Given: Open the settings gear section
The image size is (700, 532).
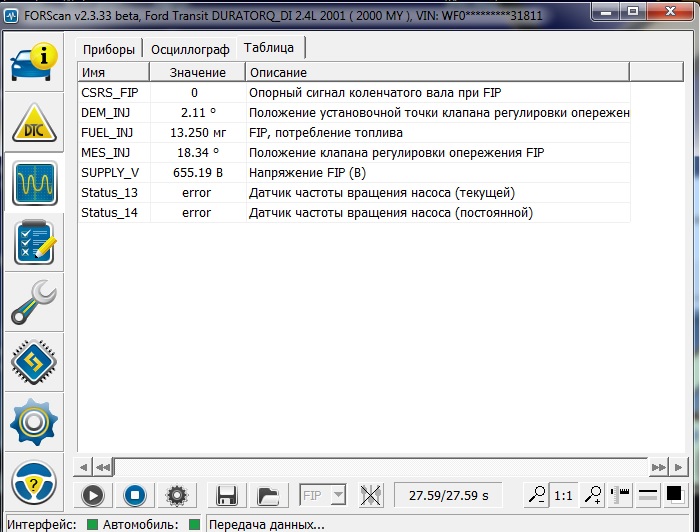Looking at the screenshot, I should tap(34, 422).
